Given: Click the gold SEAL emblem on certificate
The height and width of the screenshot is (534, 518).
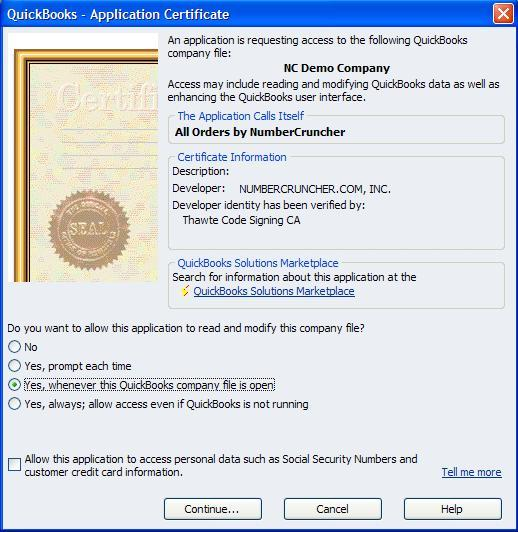Looking at the screenshot, I should tap(89, 230).
